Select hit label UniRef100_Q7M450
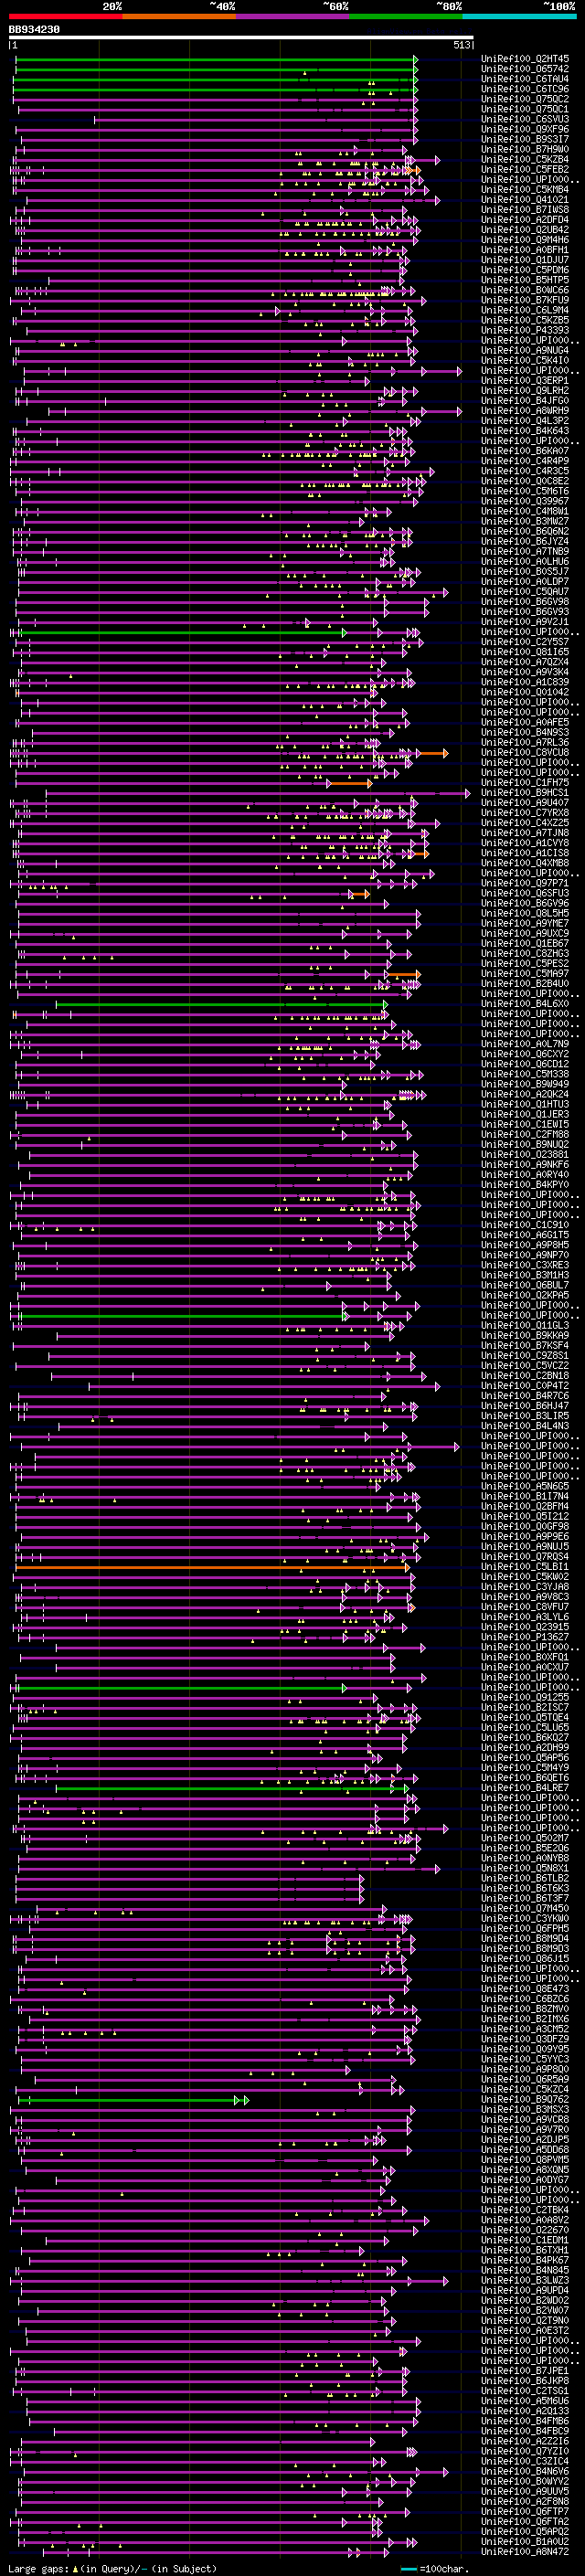The image size is (585, 2576). (525, 1909)
